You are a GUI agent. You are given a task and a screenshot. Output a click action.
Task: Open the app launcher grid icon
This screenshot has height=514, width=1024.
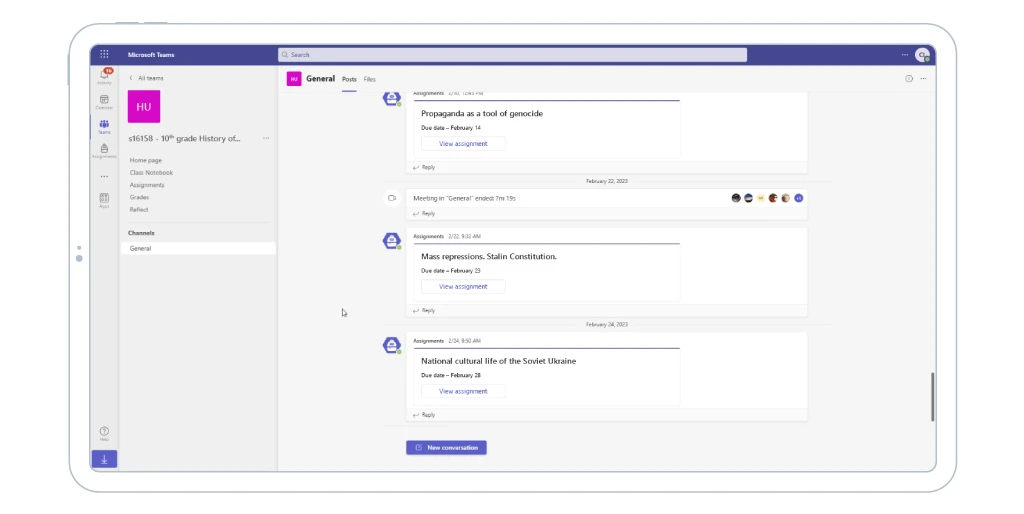[104, 54]
